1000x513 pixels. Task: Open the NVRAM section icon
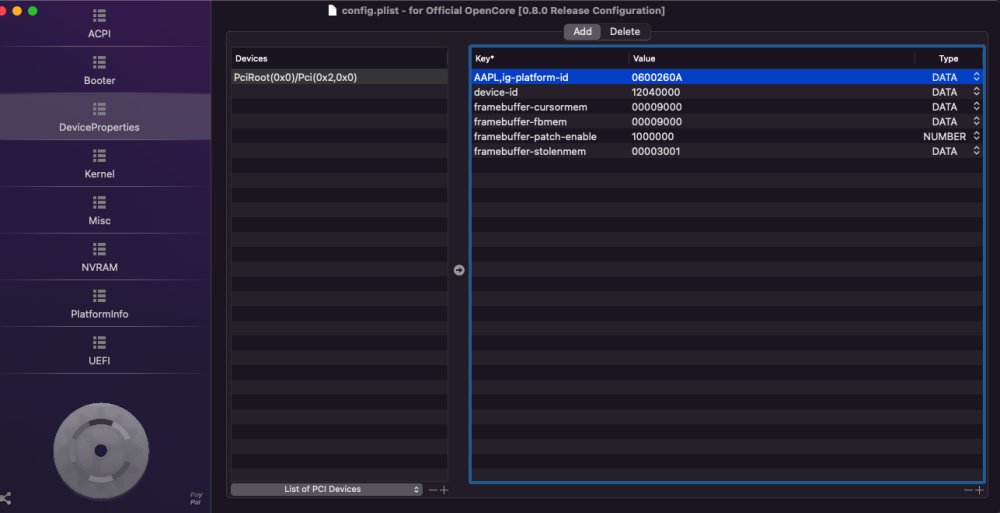point(99,249)
